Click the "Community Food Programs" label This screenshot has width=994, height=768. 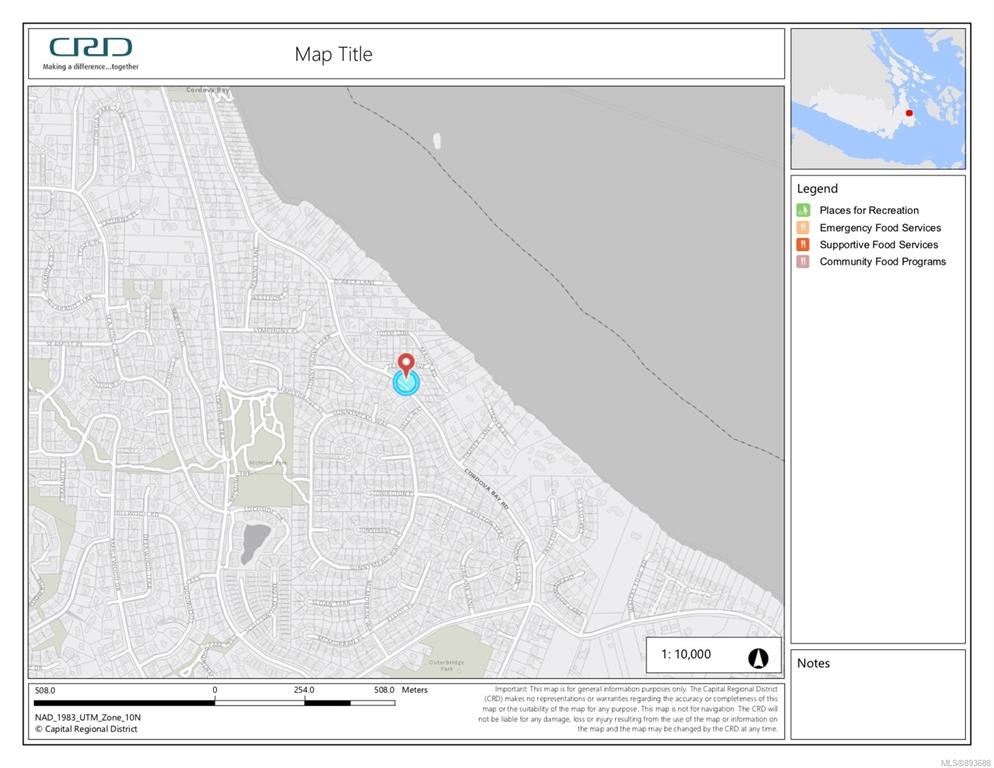point(882,261)
